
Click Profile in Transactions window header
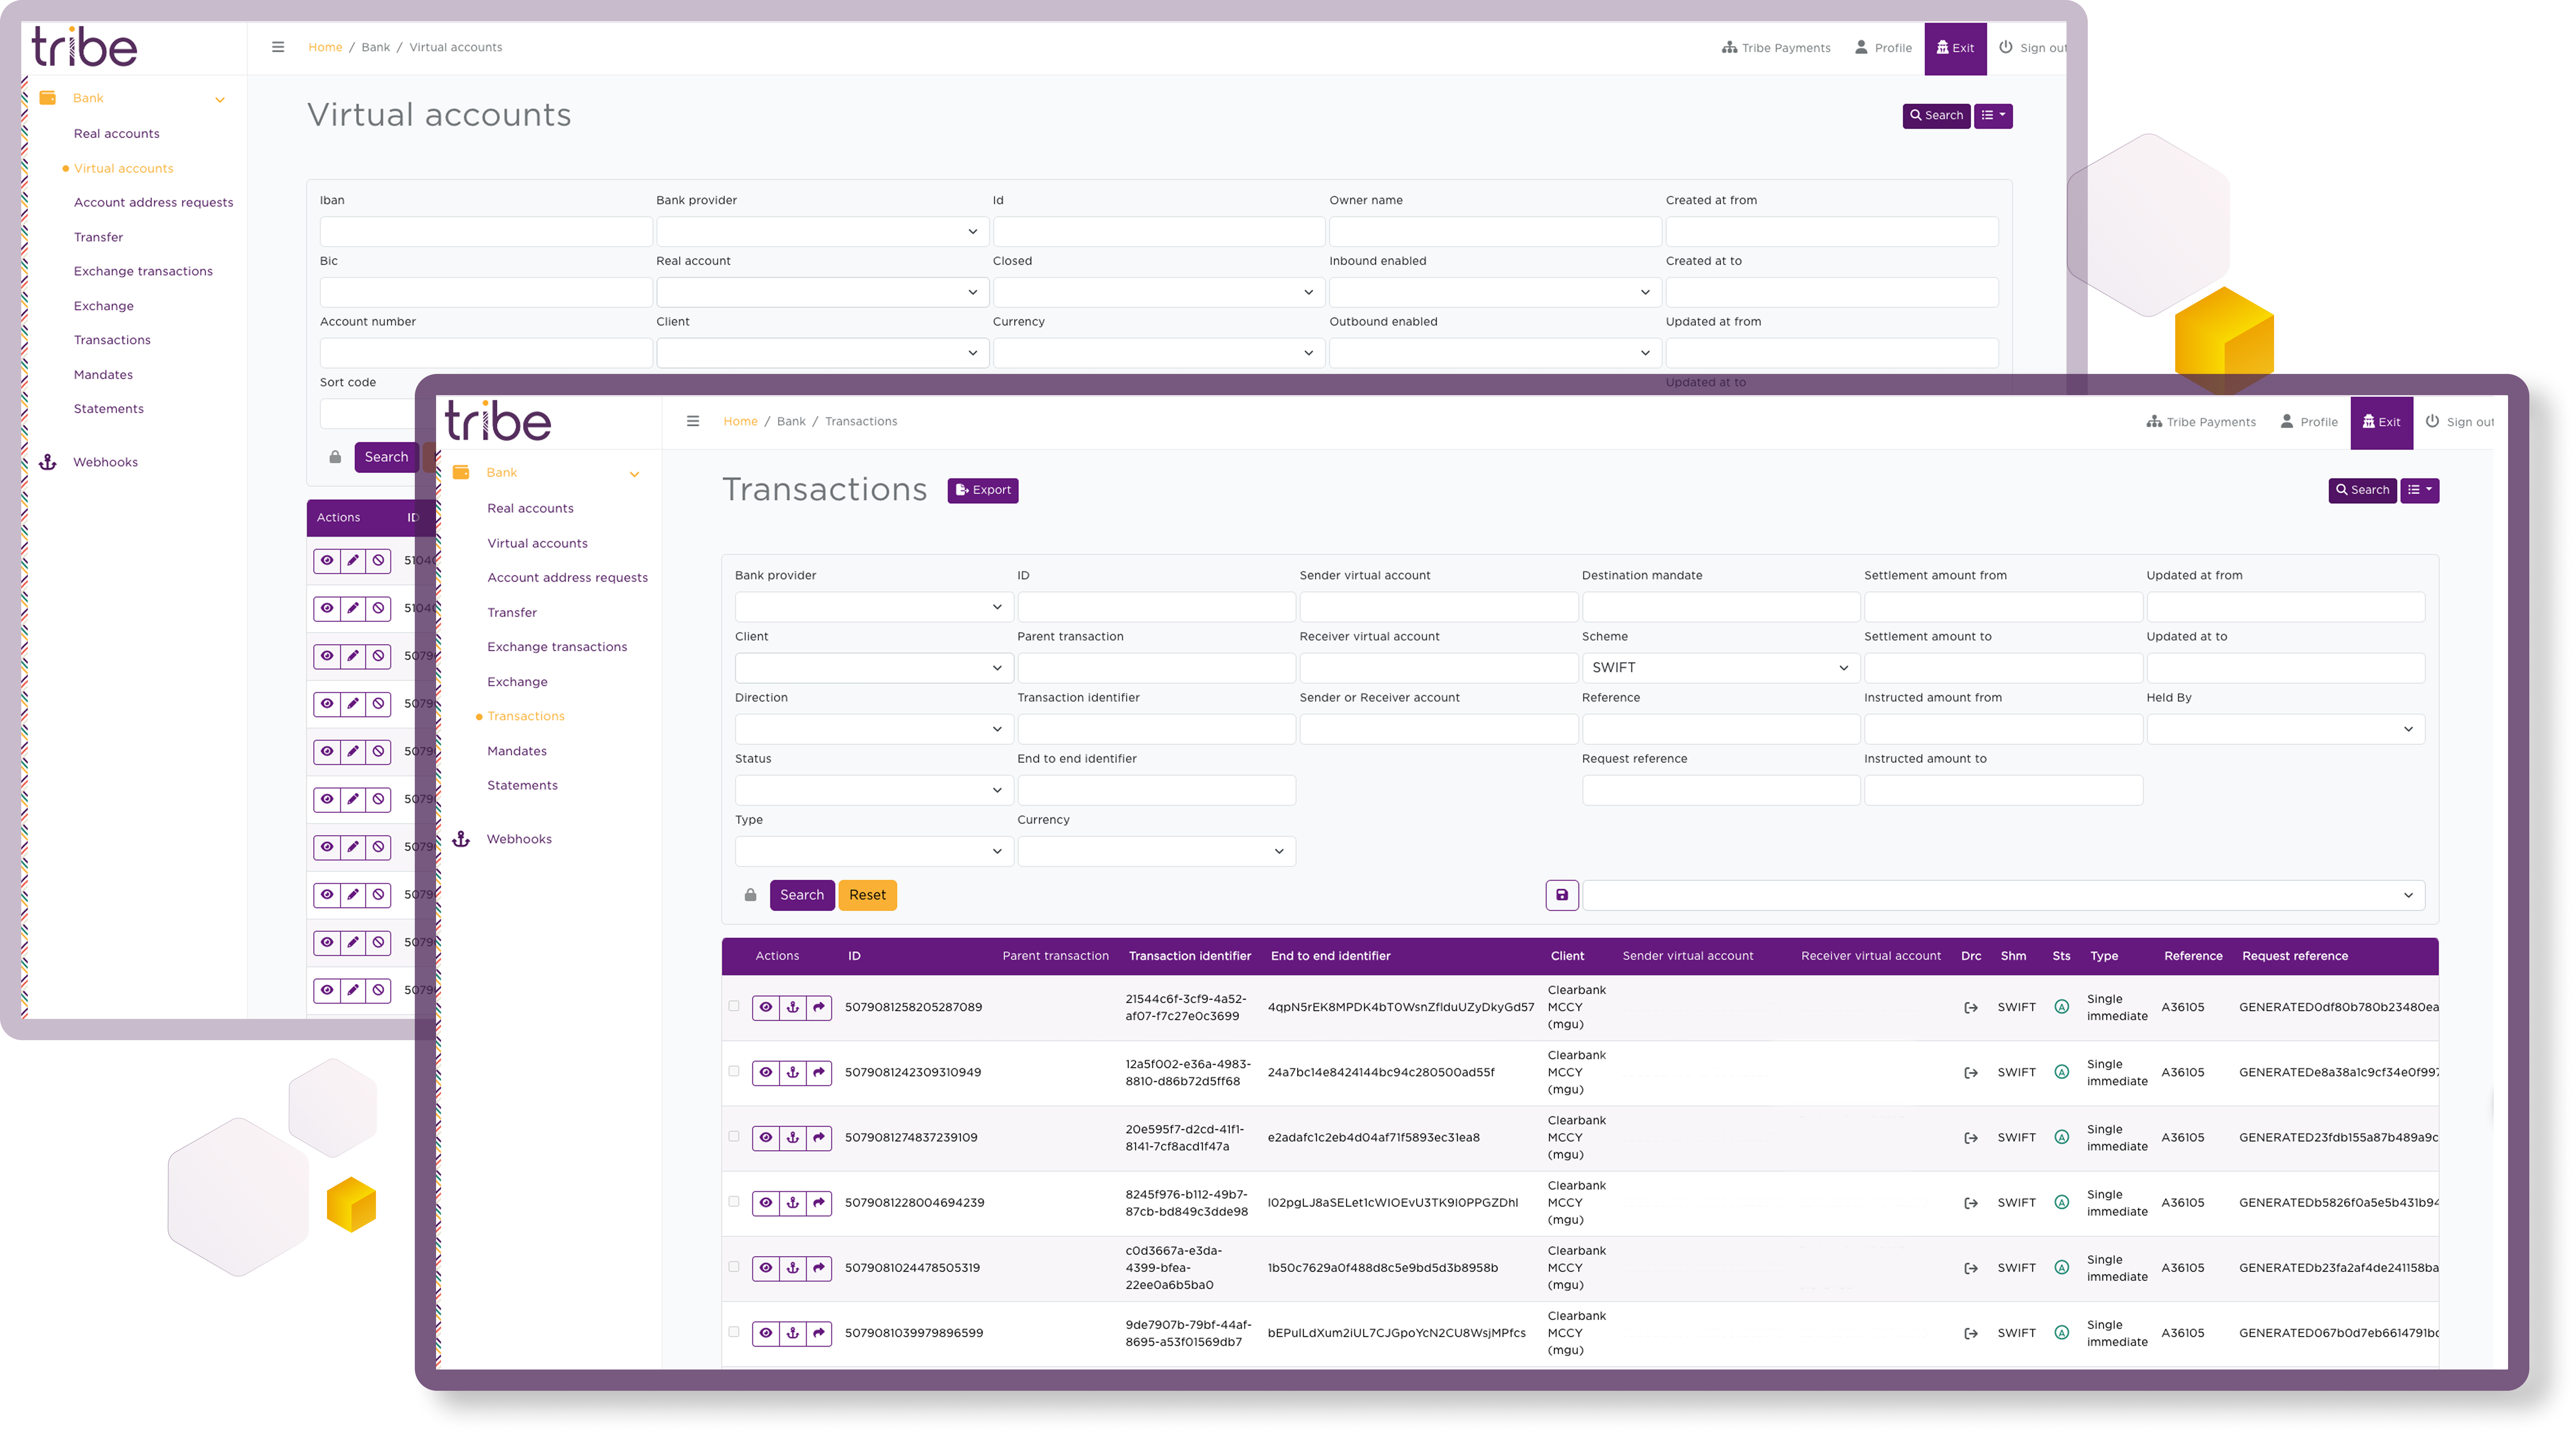[x=2309, y=422]
